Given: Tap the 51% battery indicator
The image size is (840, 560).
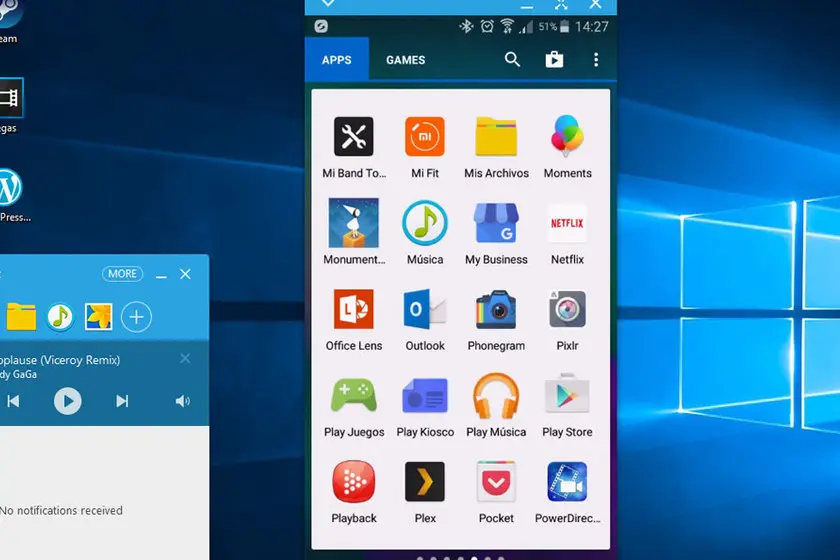Looking at the screenshot, I should tap(554, 26).
